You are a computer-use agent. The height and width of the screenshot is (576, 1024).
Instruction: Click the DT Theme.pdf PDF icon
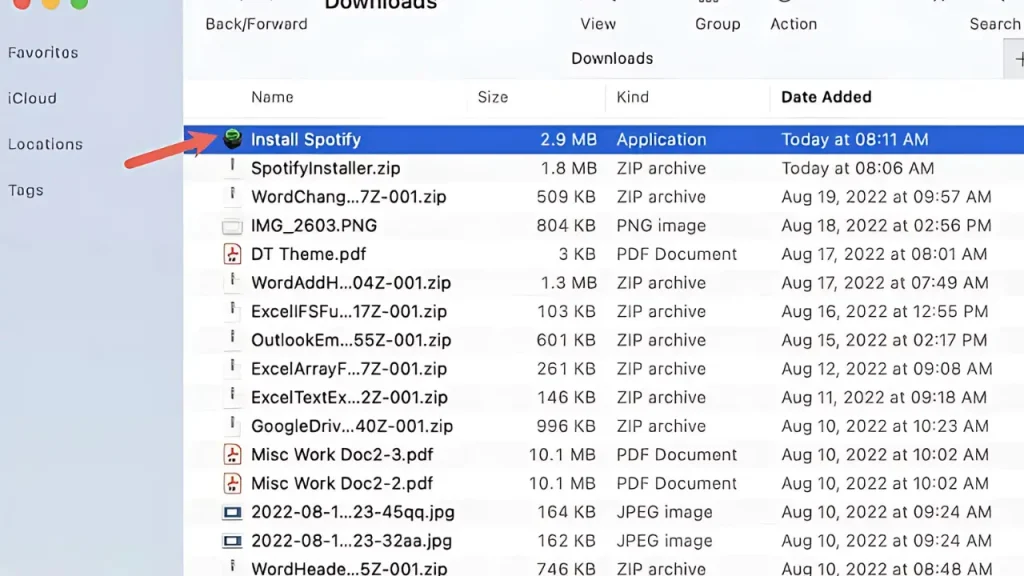232,254
